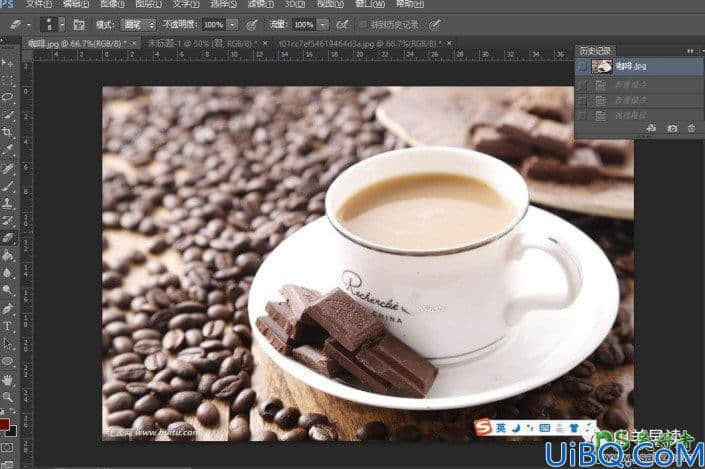Screen dimensions: 705x469
Task: Enable airbrush mode icon
Action: tap(342, 25)
